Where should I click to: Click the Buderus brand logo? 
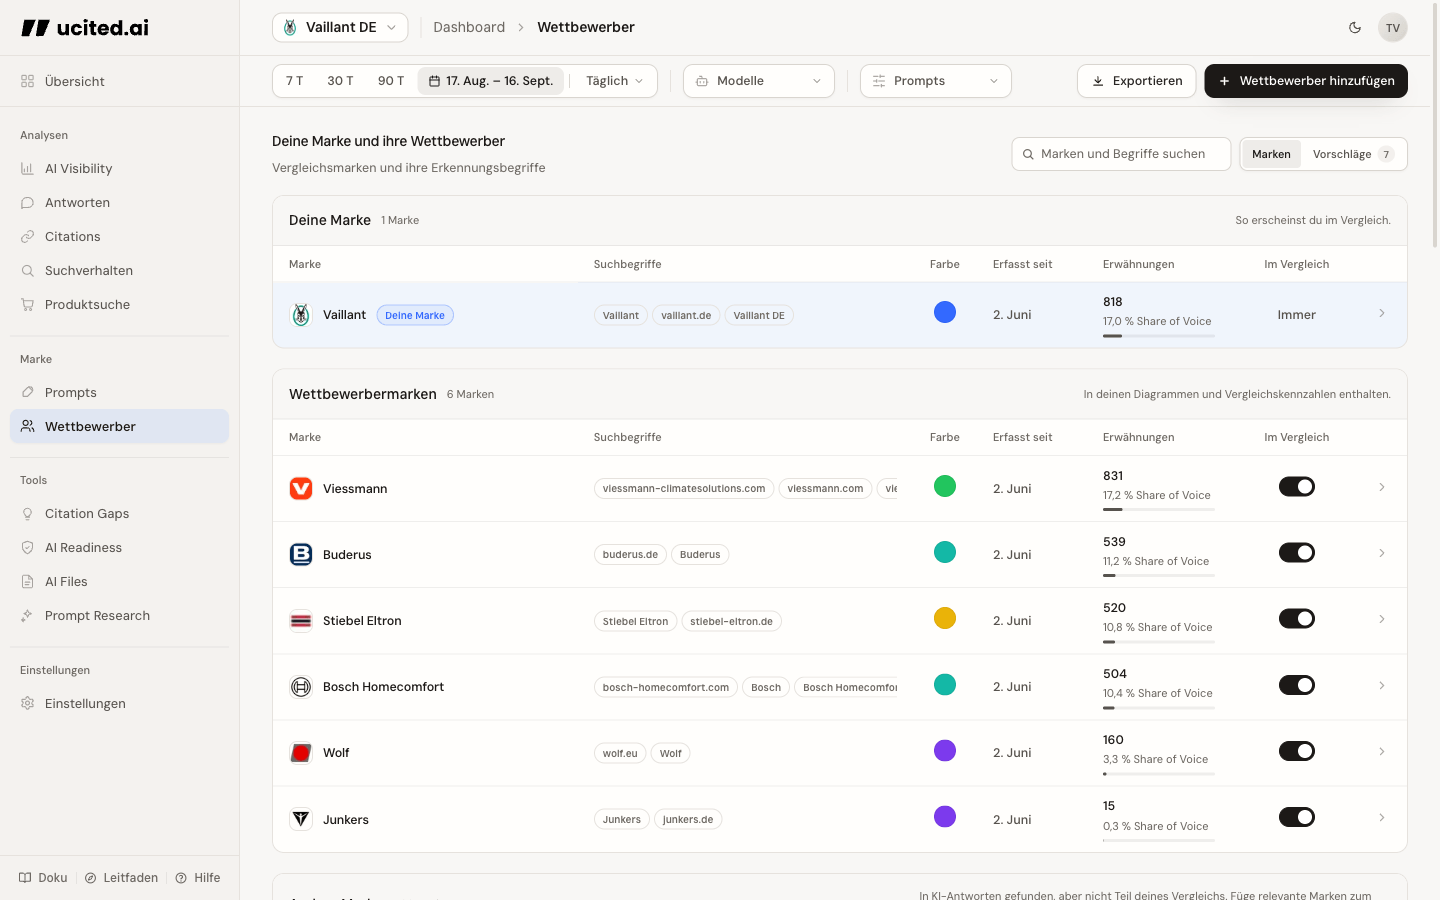tap(301, 554)
